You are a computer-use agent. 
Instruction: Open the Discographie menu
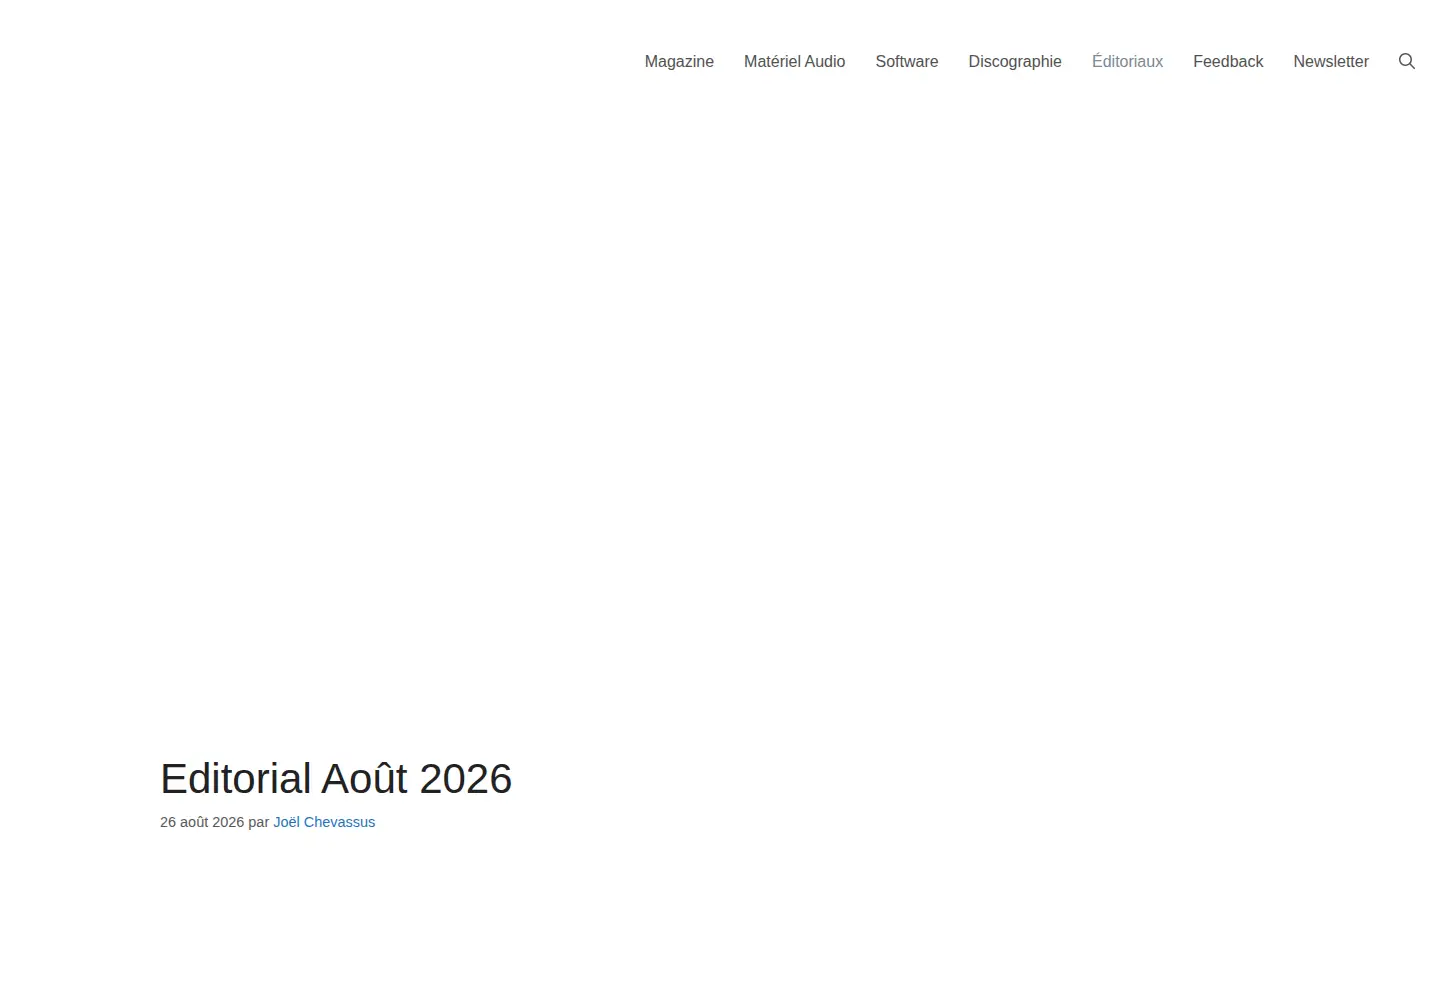(x=1015, y=61)
